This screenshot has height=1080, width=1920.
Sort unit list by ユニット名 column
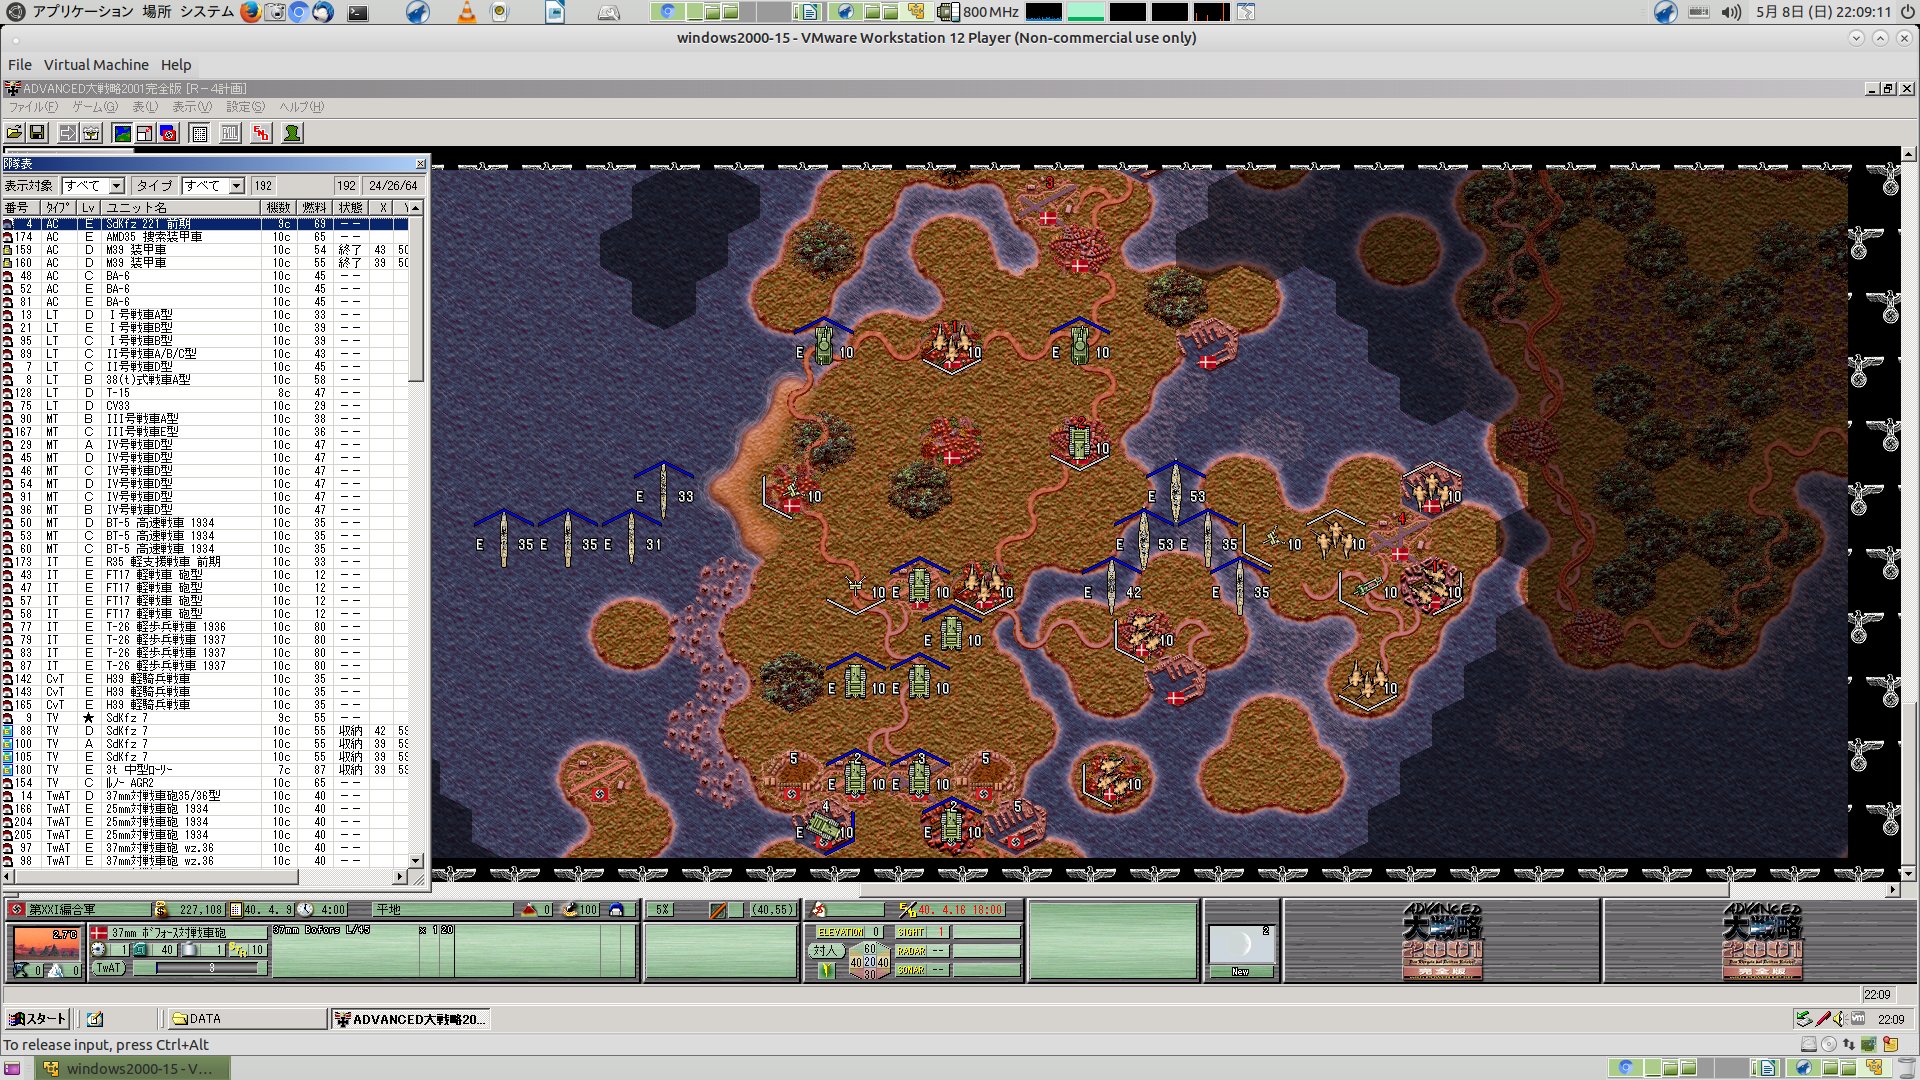point(181,208)
